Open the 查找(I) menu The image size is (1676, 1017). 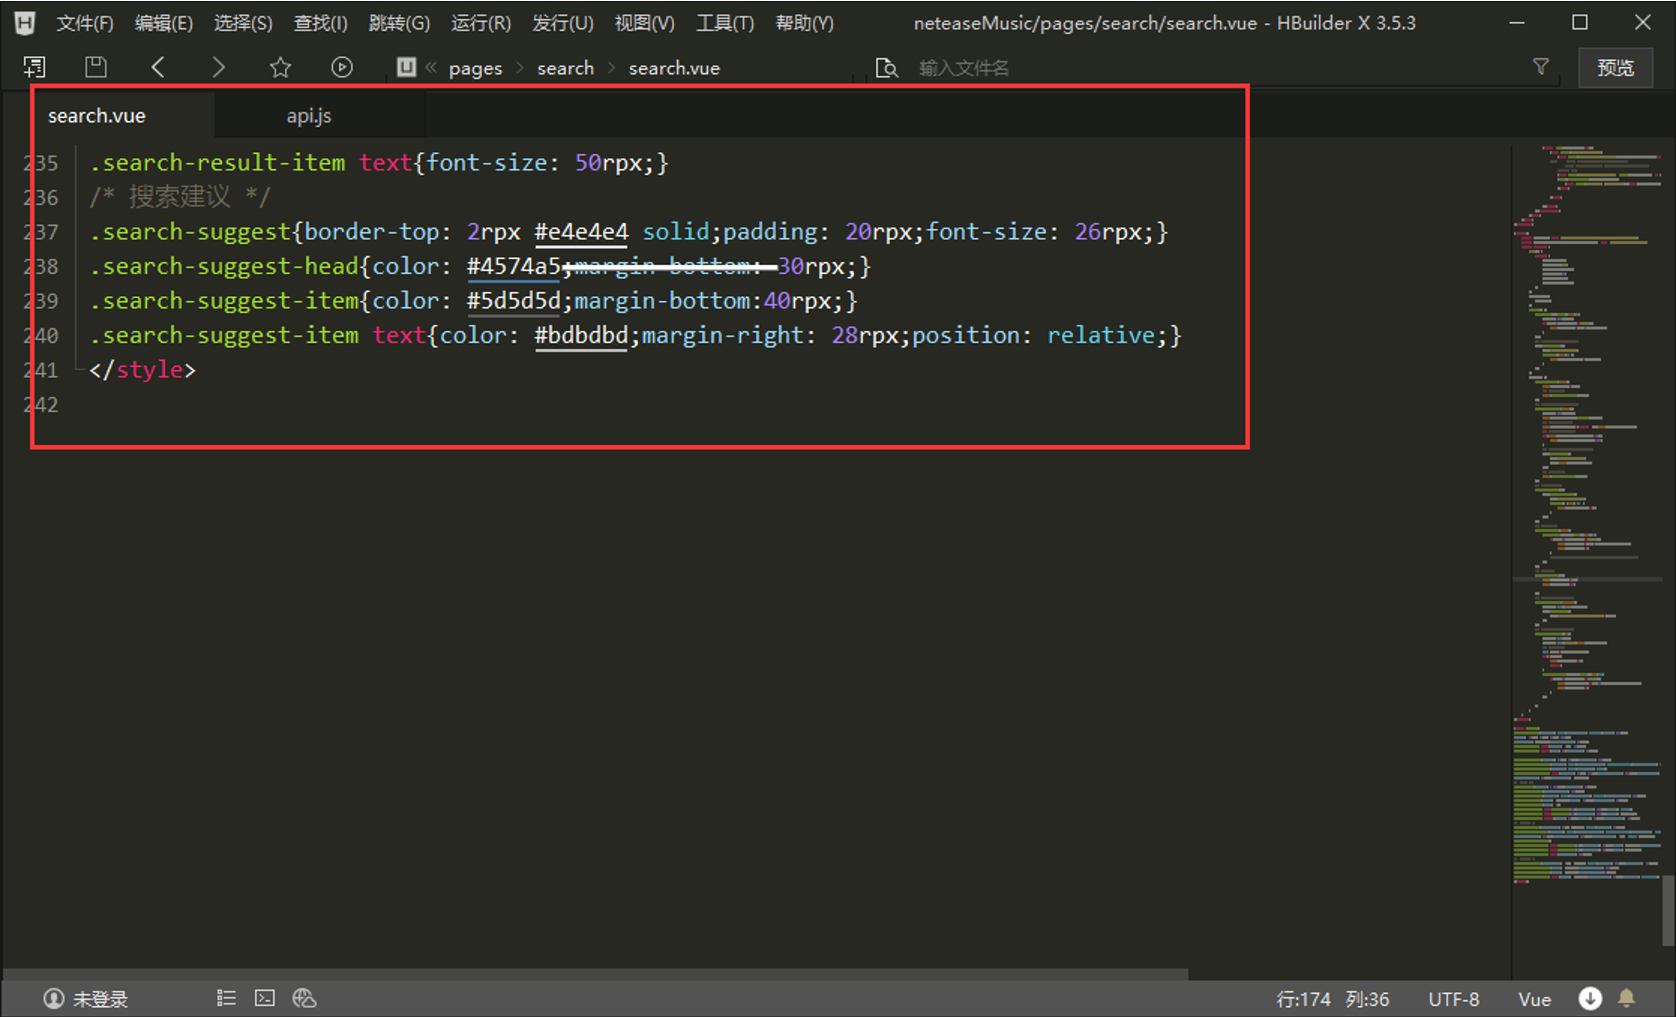(320, 23)
